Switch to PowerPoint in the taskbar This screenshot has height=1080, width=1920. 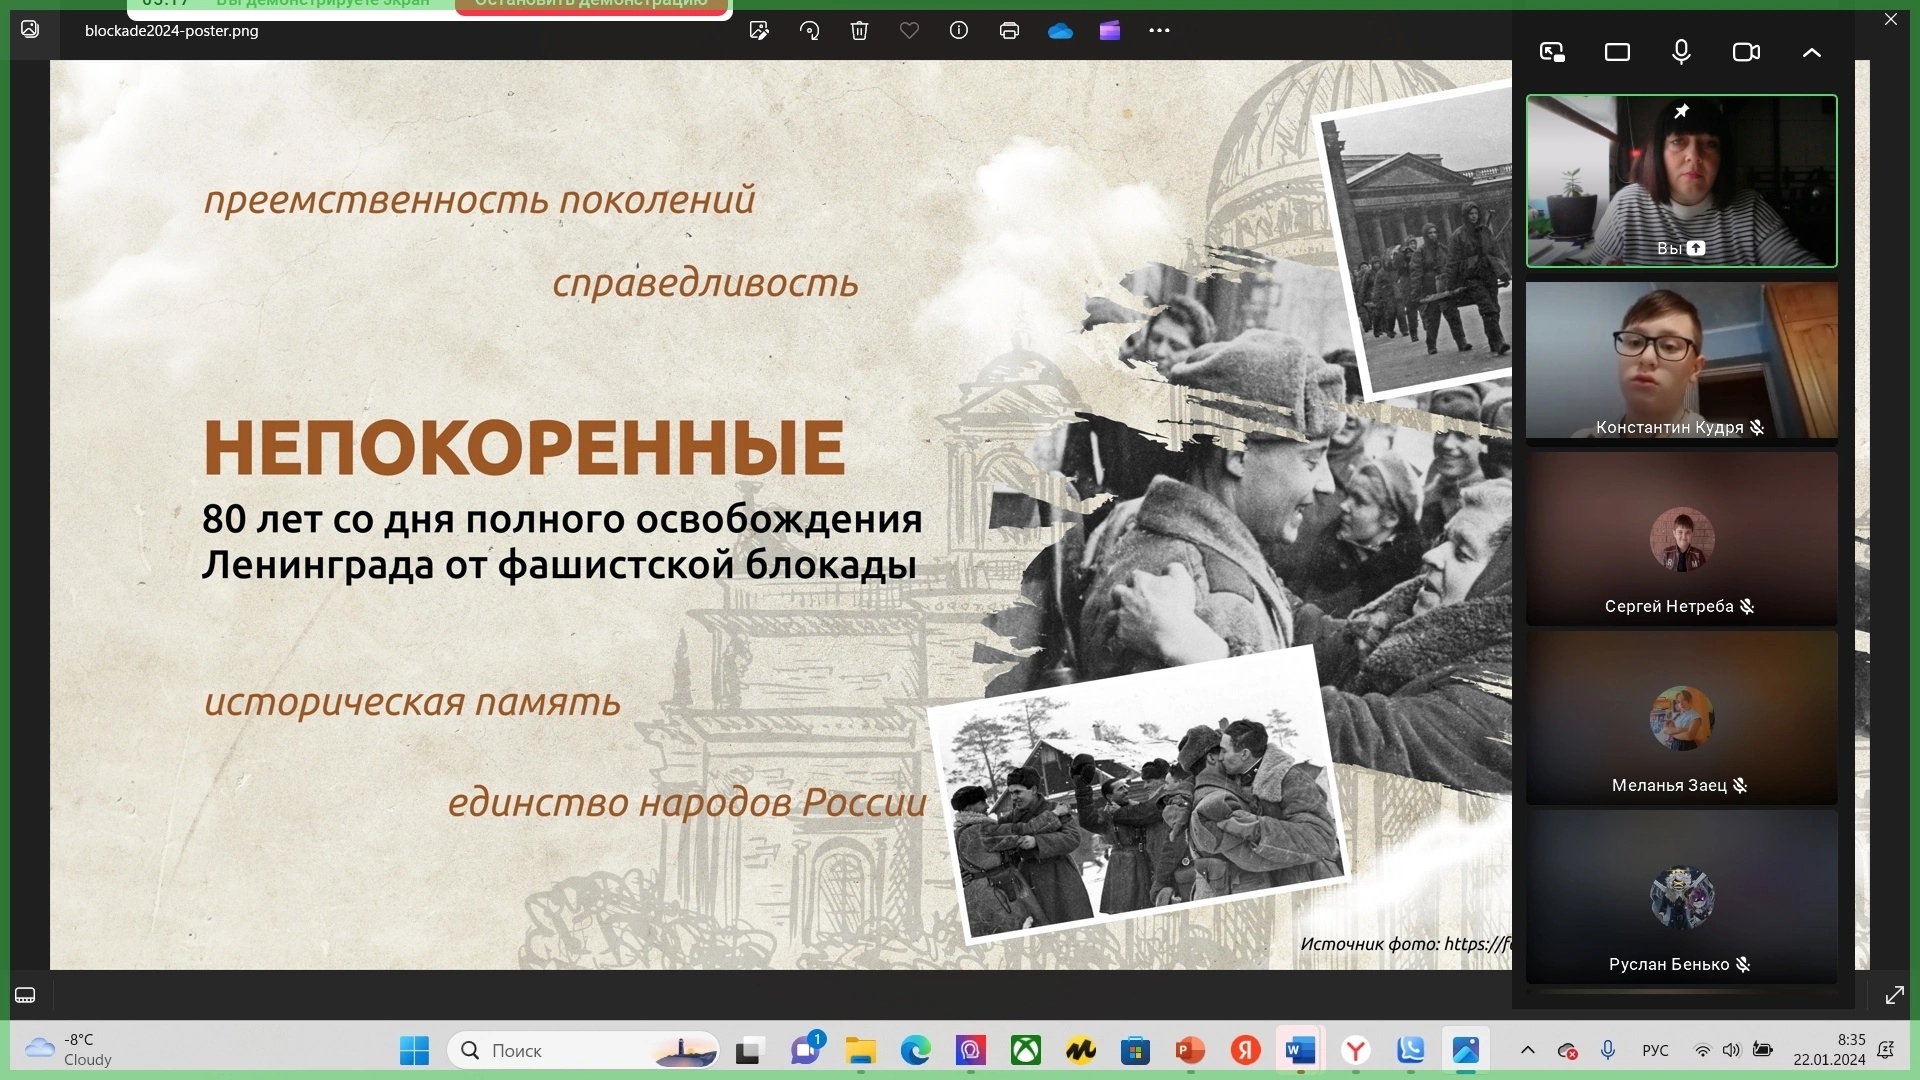(1190, 1051)
